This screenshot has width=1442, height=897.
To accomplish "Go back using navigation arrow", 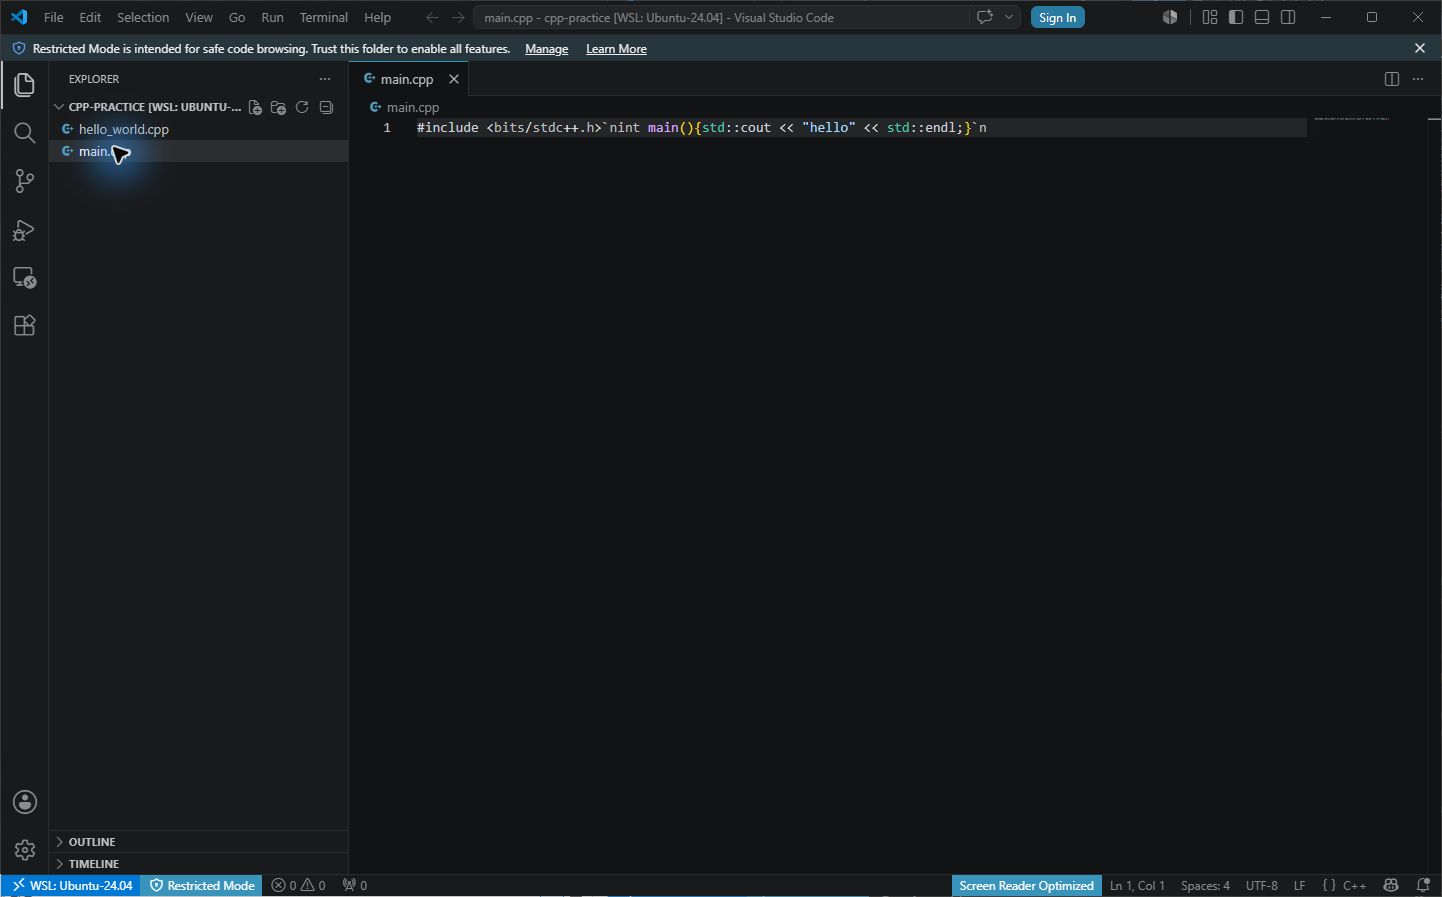I will [432, 17].
